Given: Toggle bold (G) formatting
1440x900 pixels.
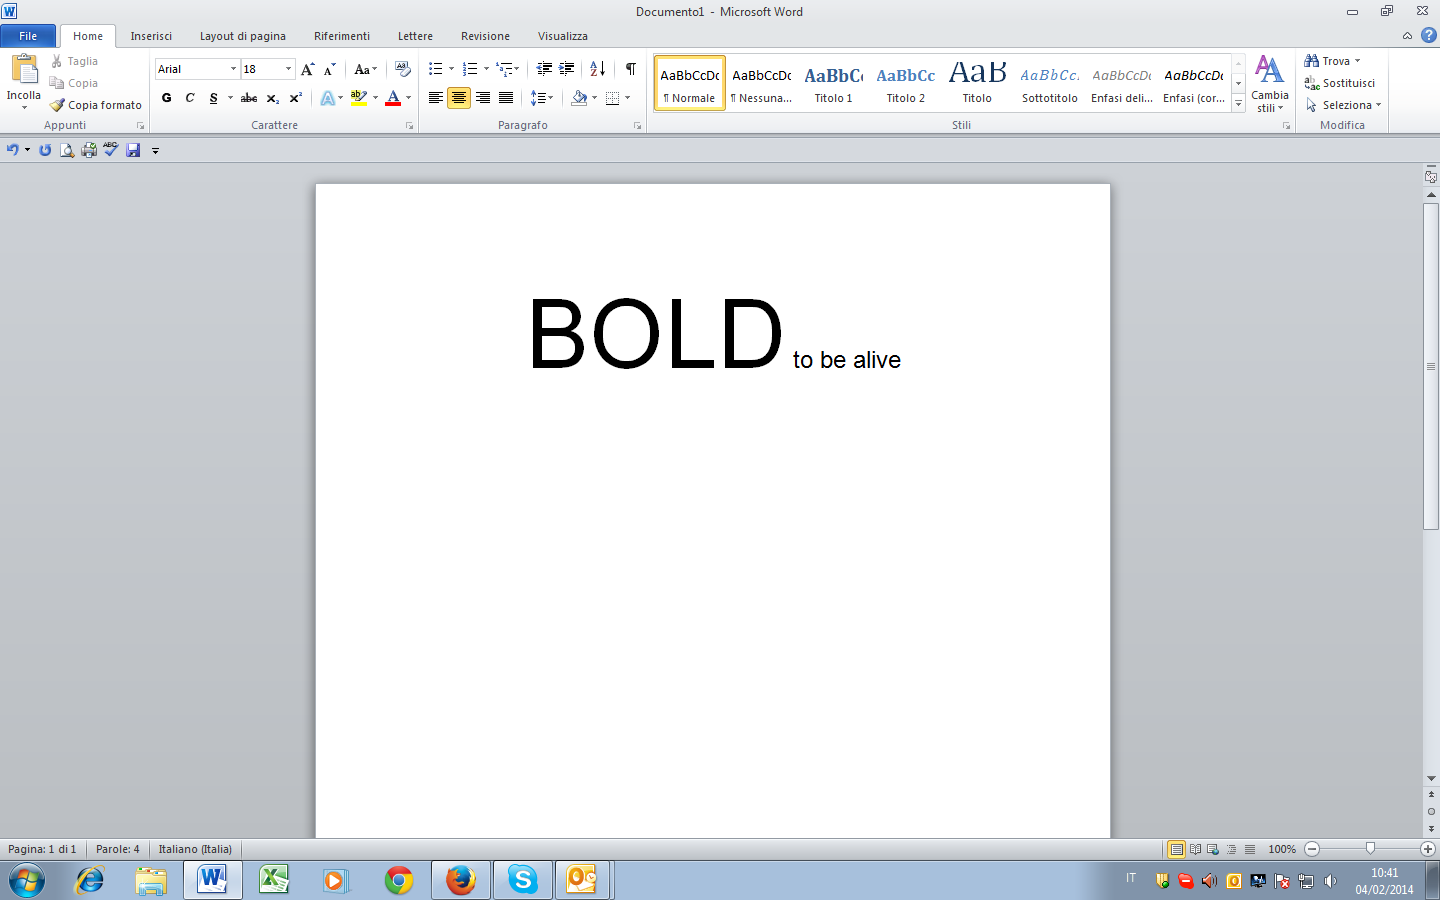Looking at the screenshot, I should click(167, 98).
